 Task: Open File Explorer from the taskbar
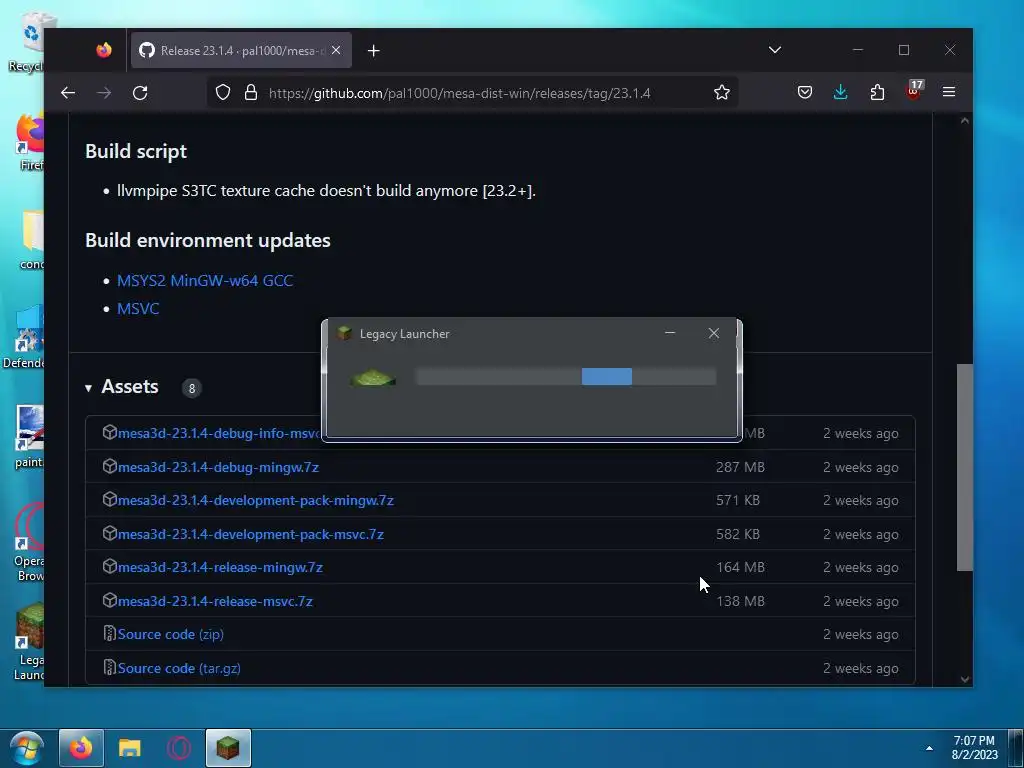[x=130, y=748]
